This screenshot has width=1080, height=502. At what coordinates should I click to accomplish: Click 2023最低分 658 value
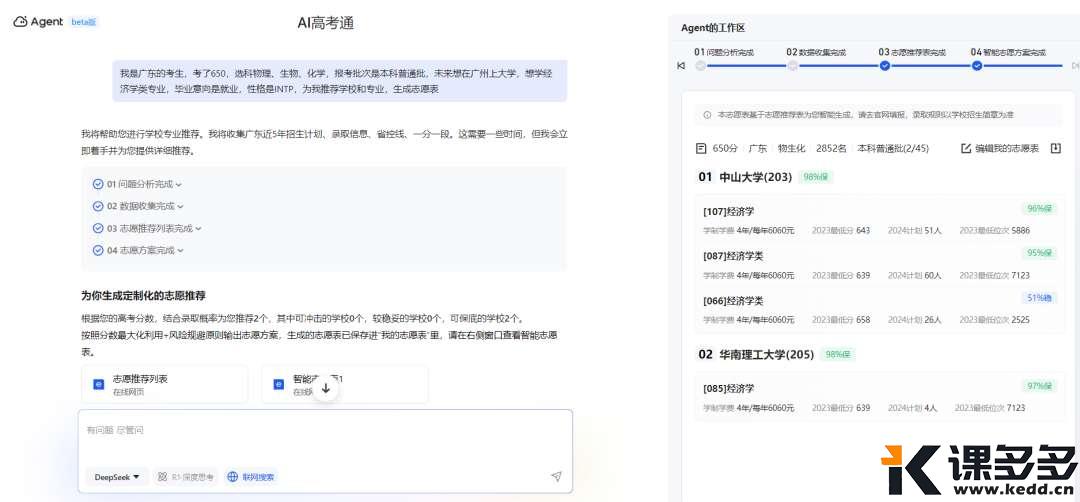(840, 320)
